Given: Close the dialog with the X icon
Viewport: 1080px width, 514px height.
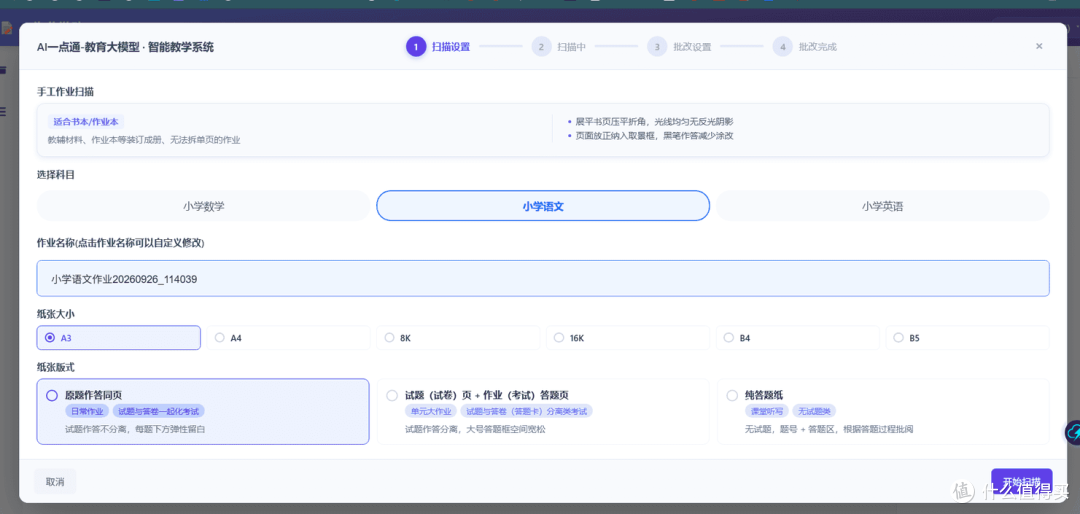Looking at the screenshot, I should pyautogui.click(x=1039, y=46).
